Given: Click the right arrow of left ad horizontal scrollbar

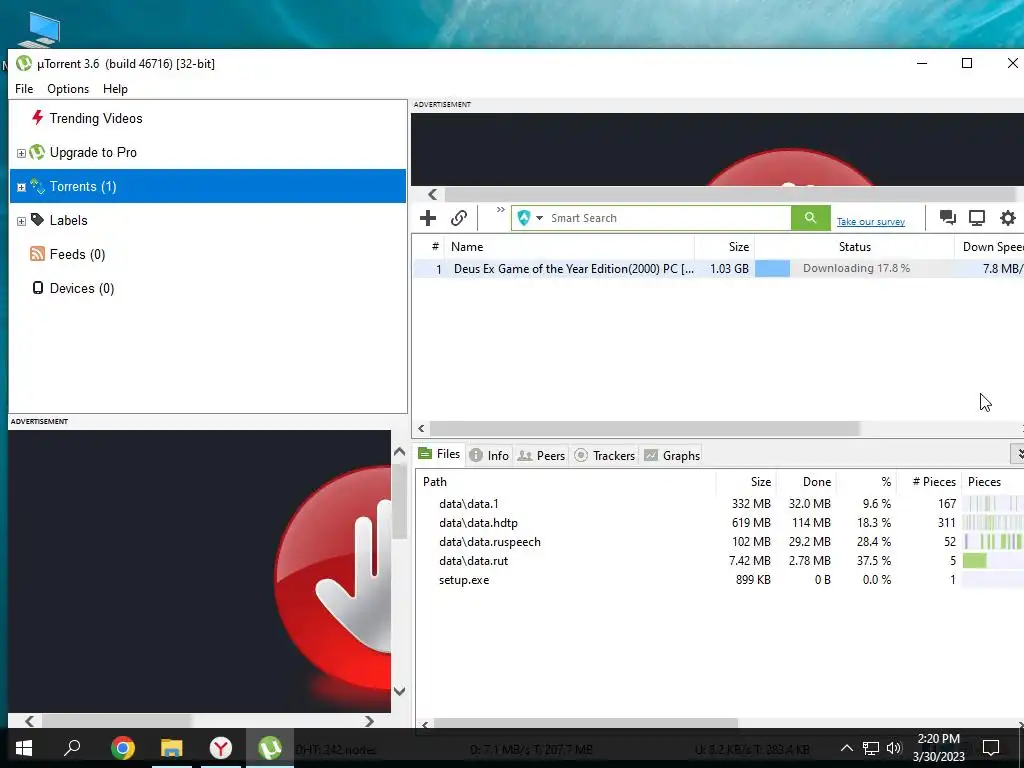Looking at the screenshot, I should point(370,721).
